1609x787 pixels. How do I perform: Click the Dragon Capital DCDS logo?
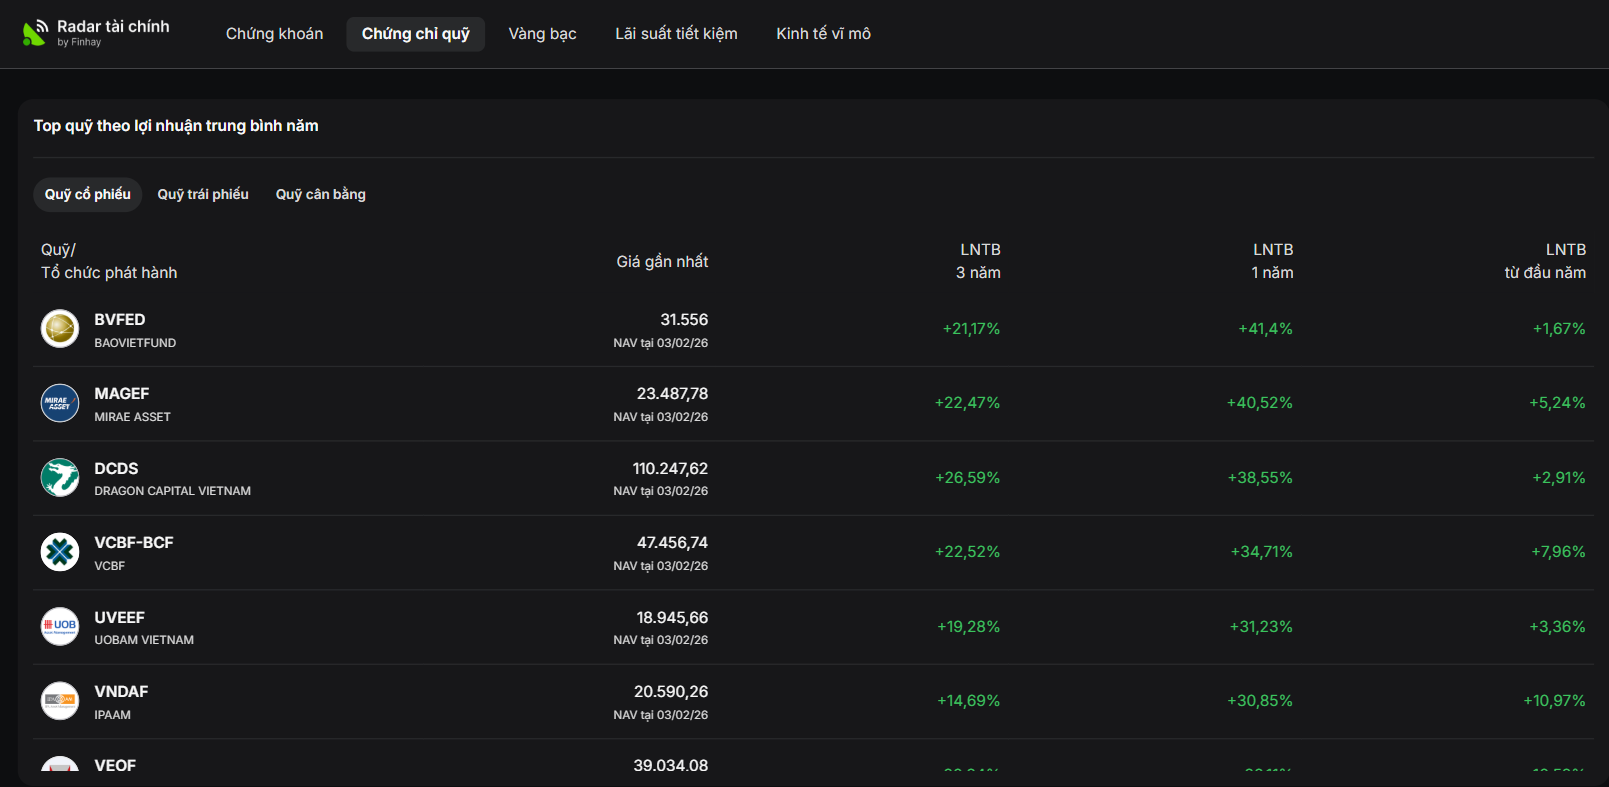click(x=60, y=478)
